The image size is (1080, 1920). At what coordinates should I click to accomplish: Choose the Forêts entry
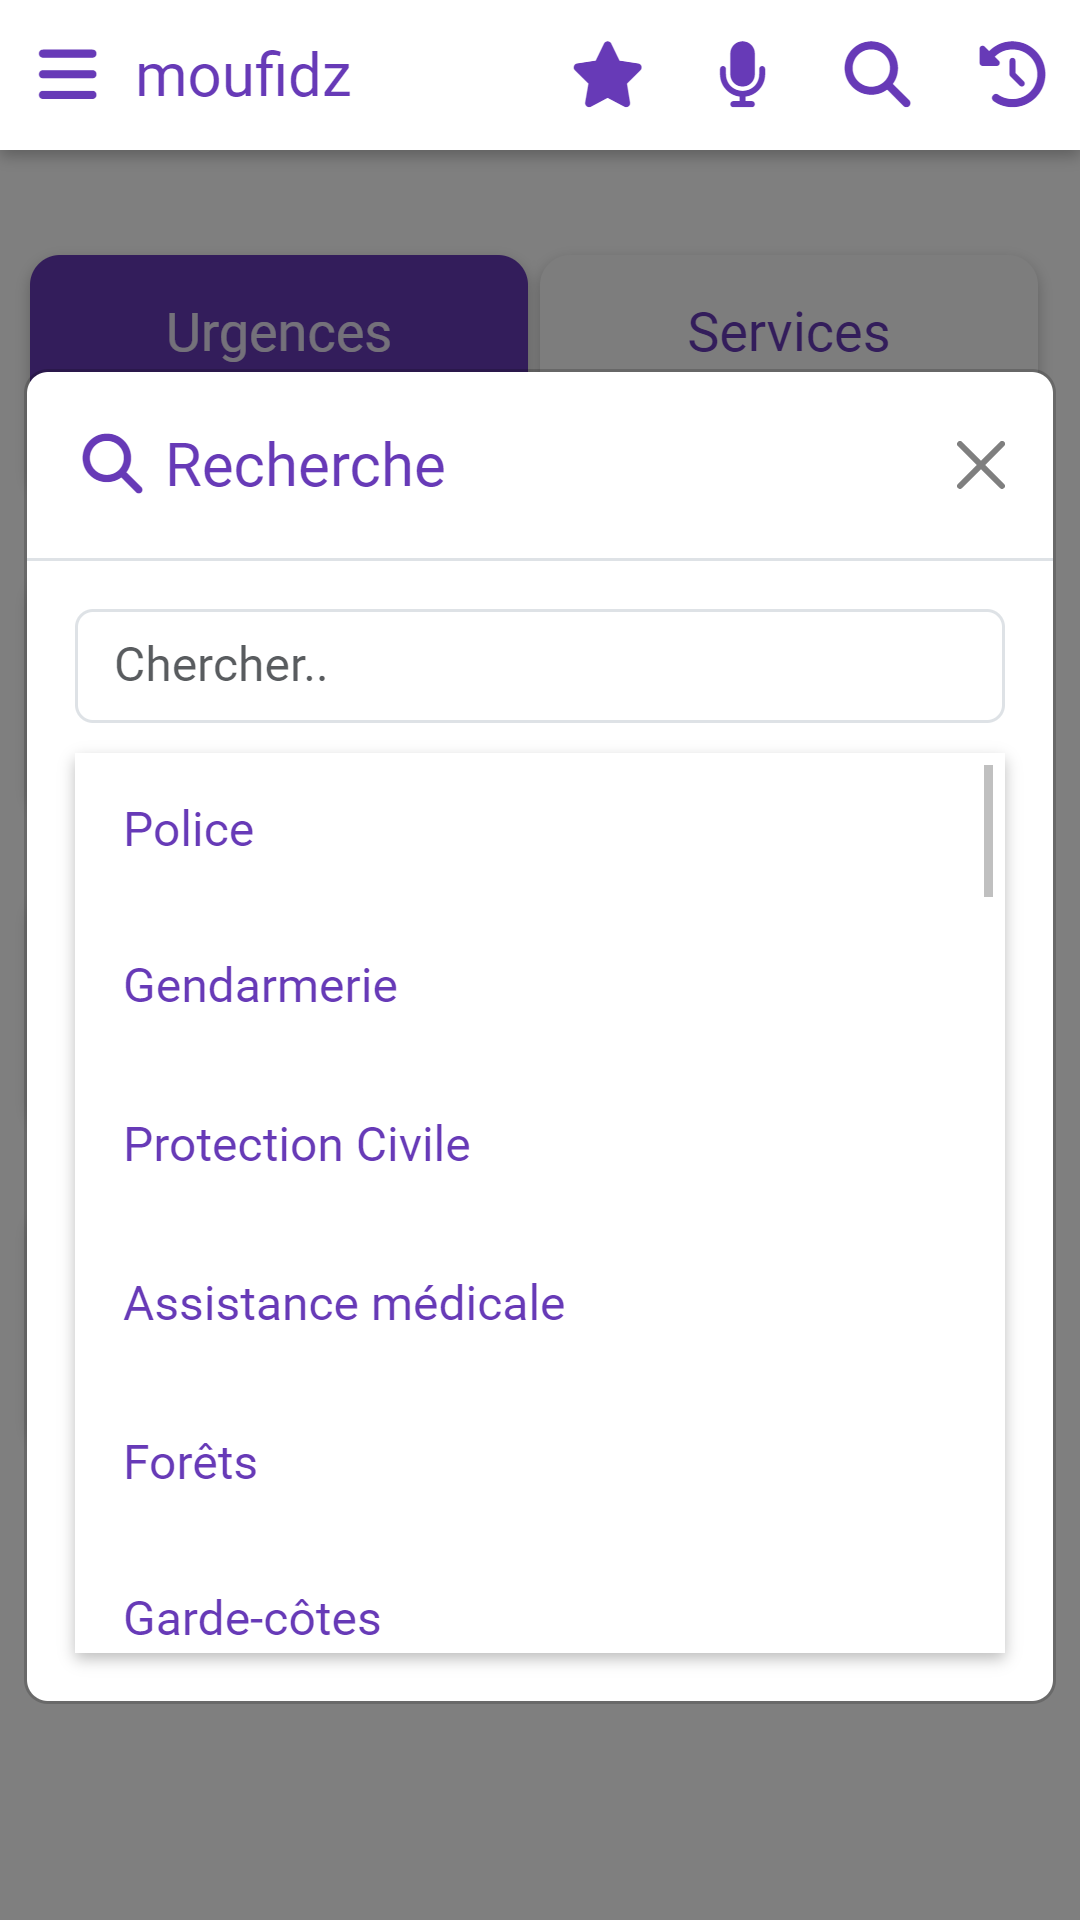point(191,1463)
